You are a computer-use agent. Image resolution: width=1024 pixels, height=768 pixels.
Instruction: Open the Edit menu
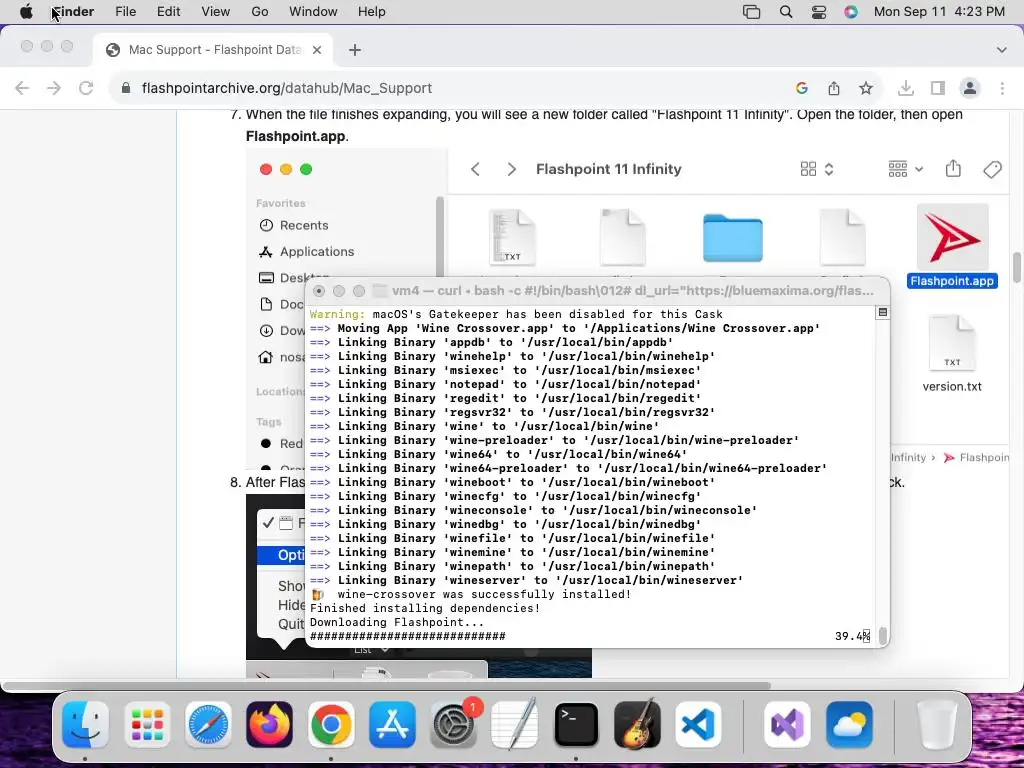[x=168, y=12]
